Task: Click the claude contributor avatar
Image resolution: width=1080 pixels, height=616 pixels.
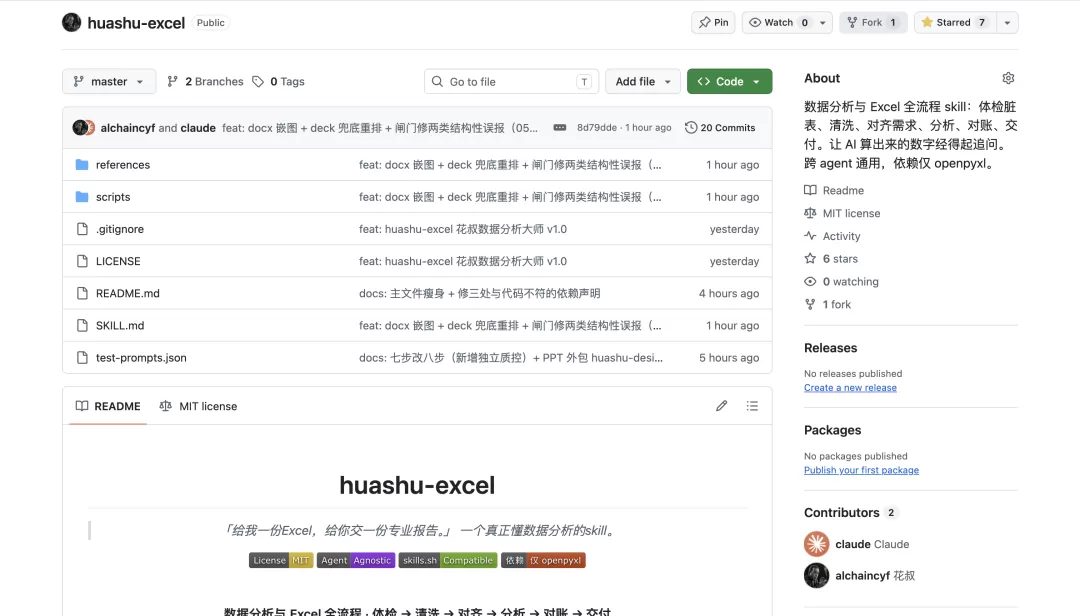Action: point(816,544)
